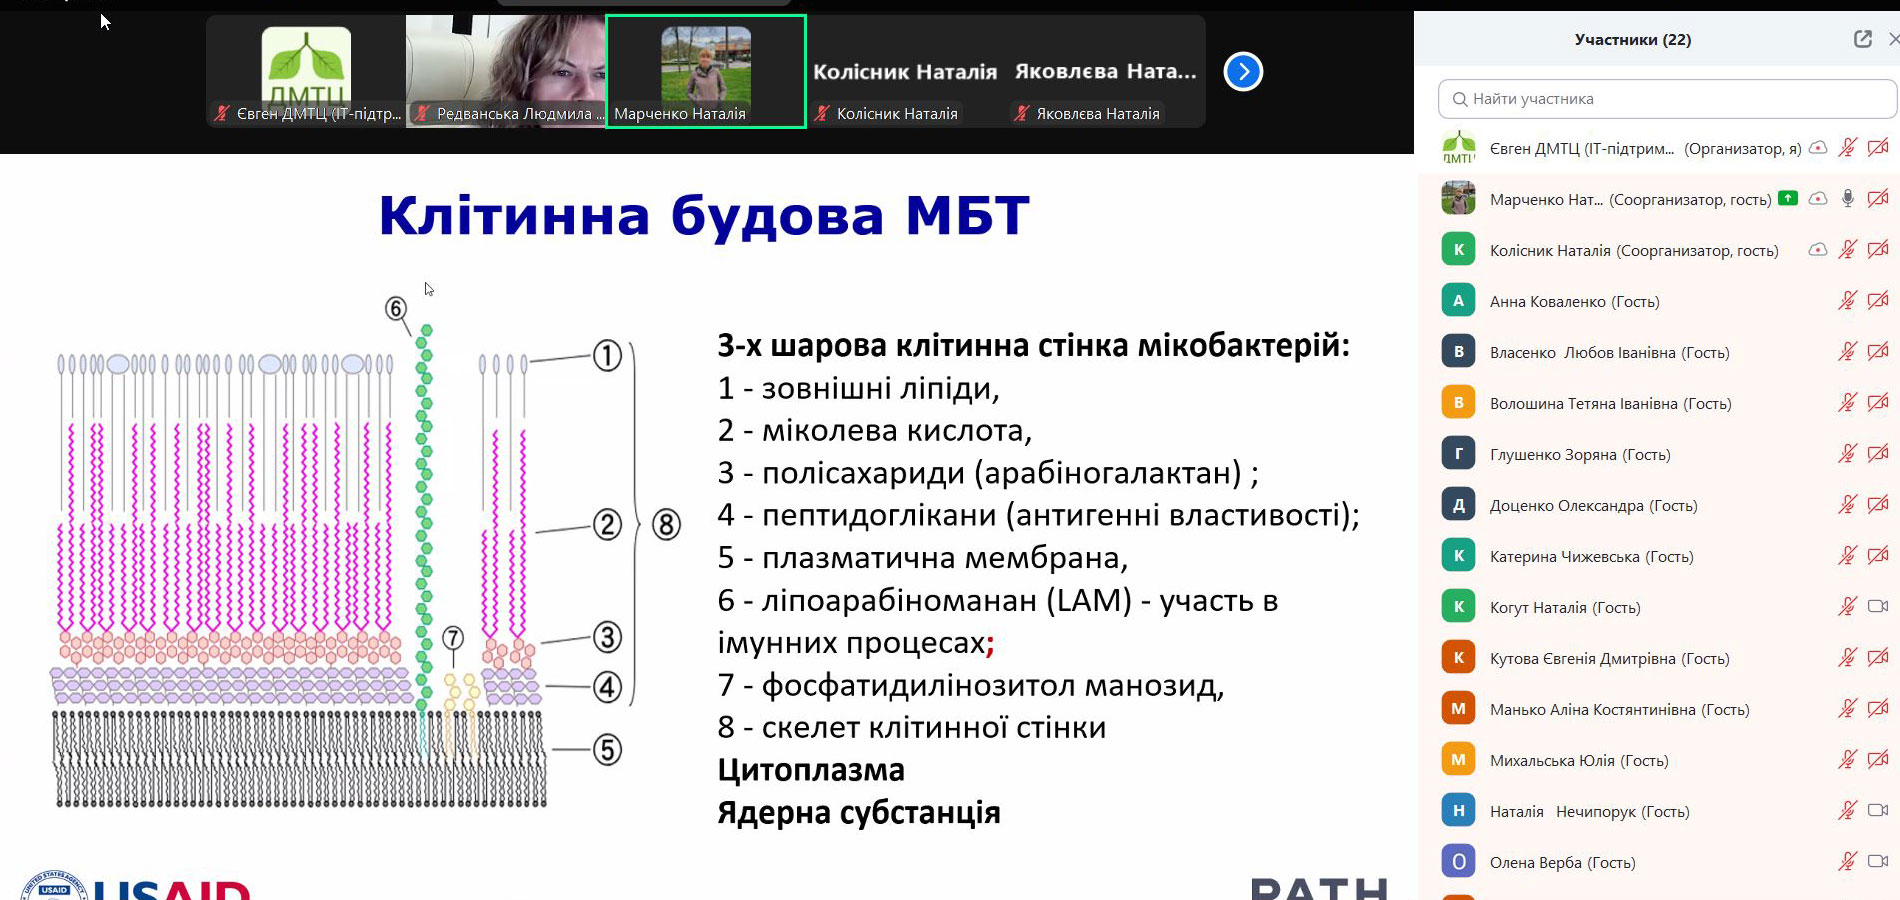Toggle Євген ДМТЦ's muted microphone in list
The height and width of the screenshot is (900, 1900).
pos(1848,148)
